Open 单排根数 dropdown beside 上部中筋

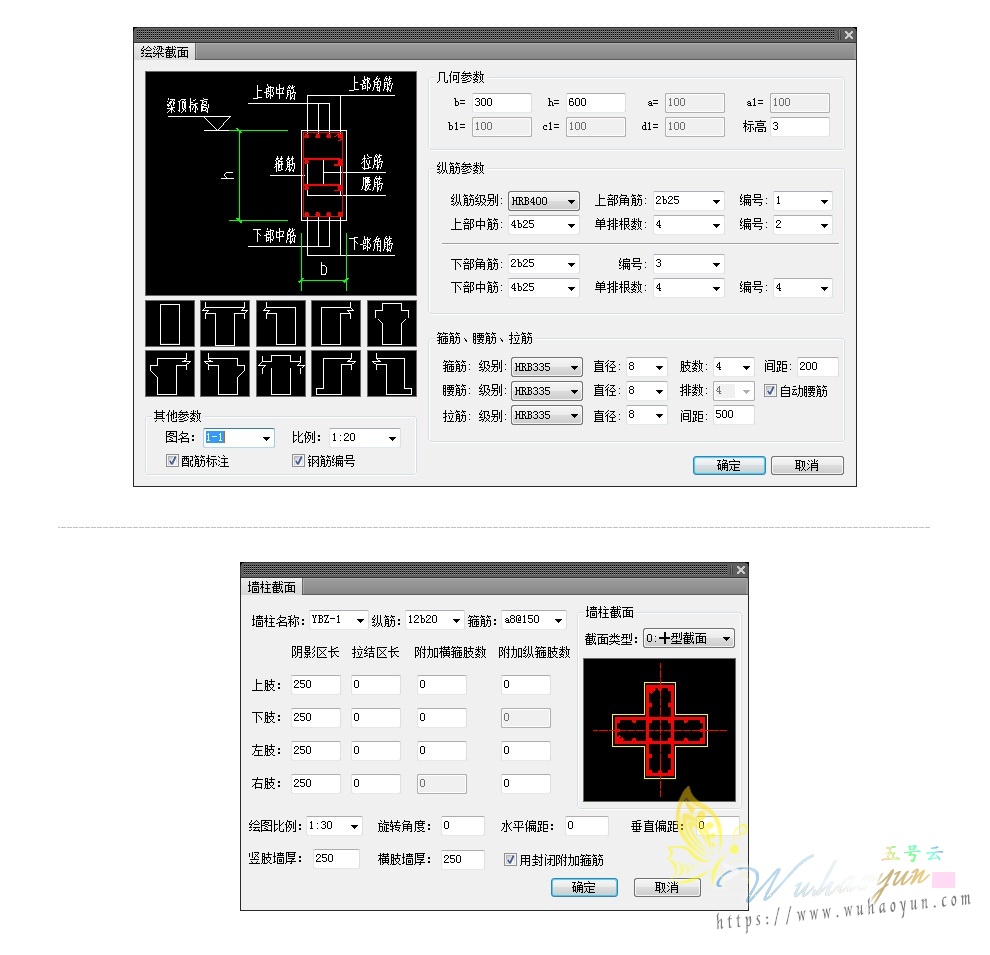[x=688, y=225]
